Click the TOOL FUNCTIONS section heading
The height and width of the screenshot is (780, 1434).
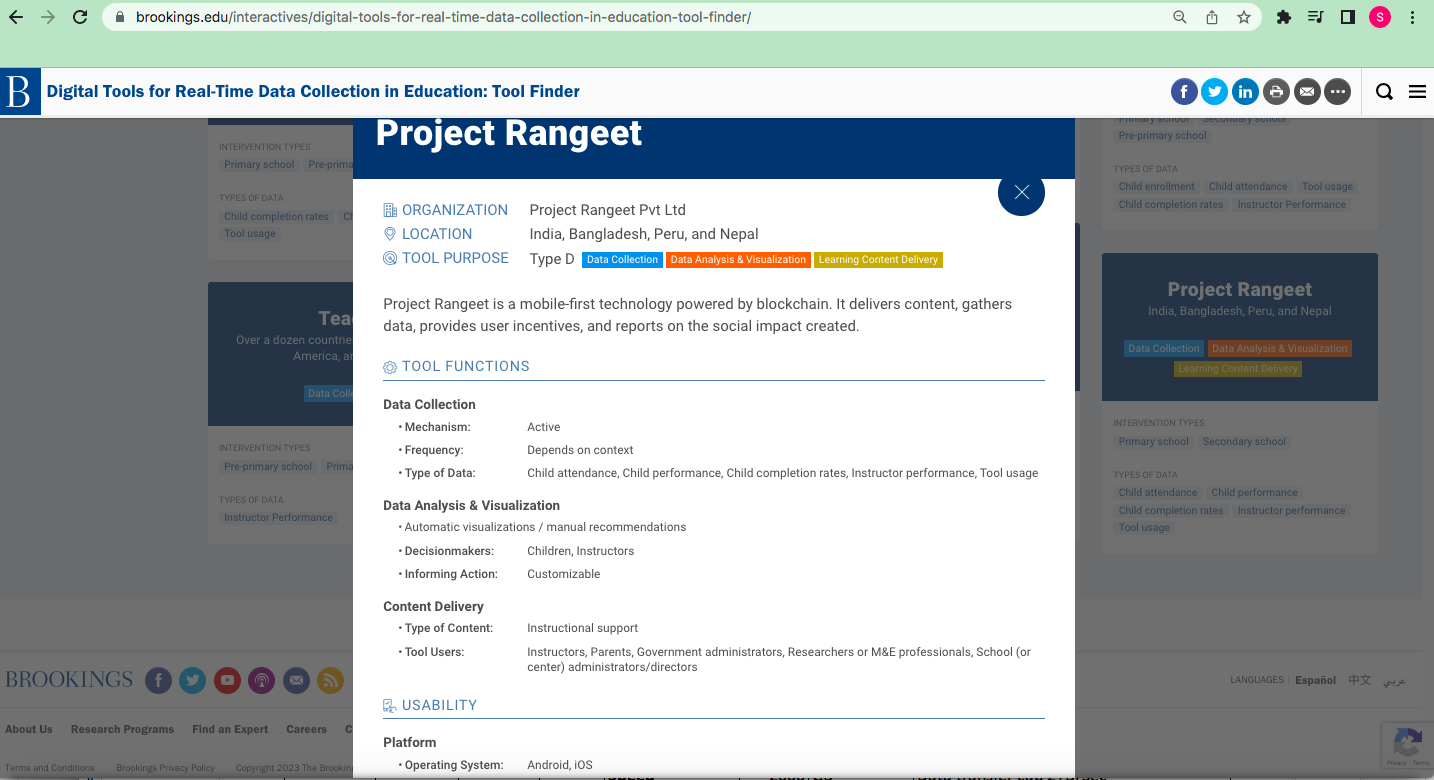(465, 366)
